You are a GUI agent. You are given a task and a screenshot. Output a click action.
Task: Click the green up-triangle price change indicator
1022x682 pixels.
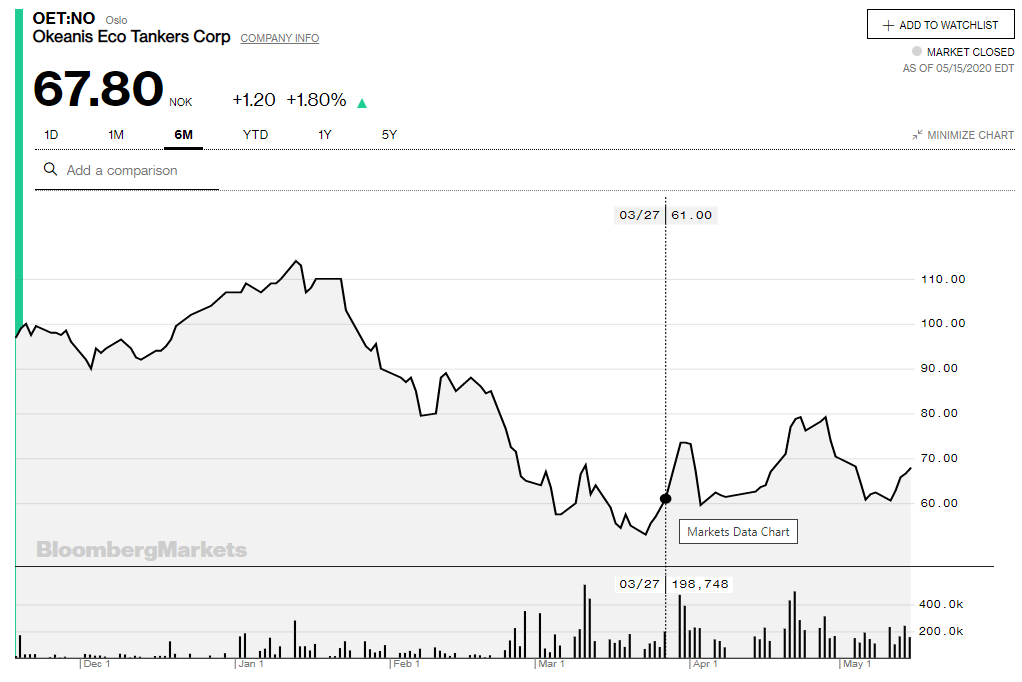(361, 102)
